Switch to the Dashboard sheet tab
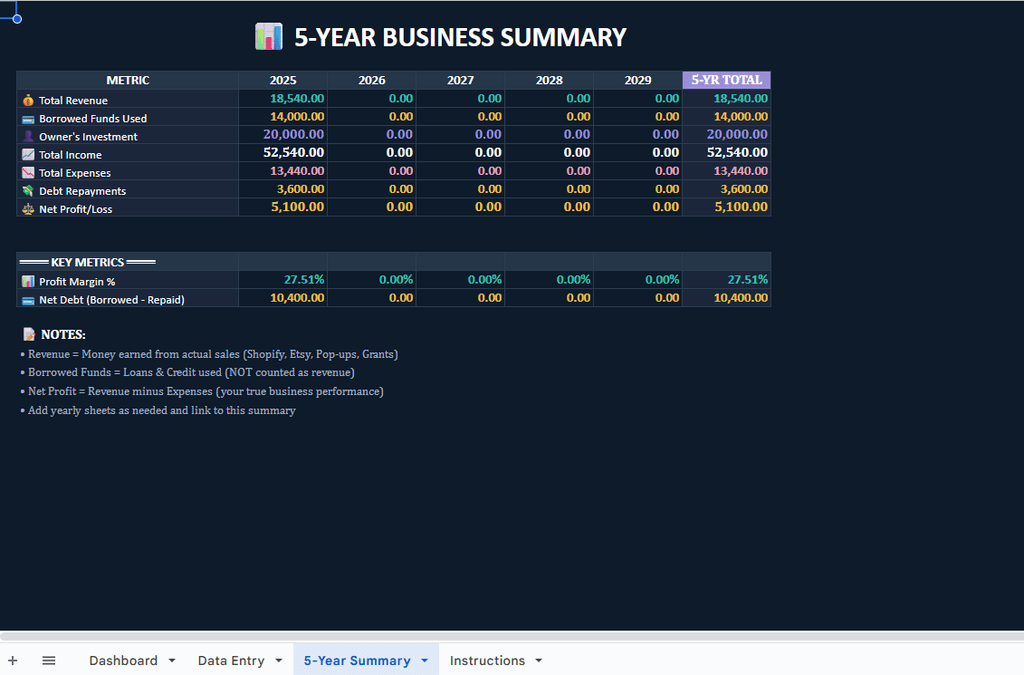Screen dimensions: 1024x675 coord(123,661)
